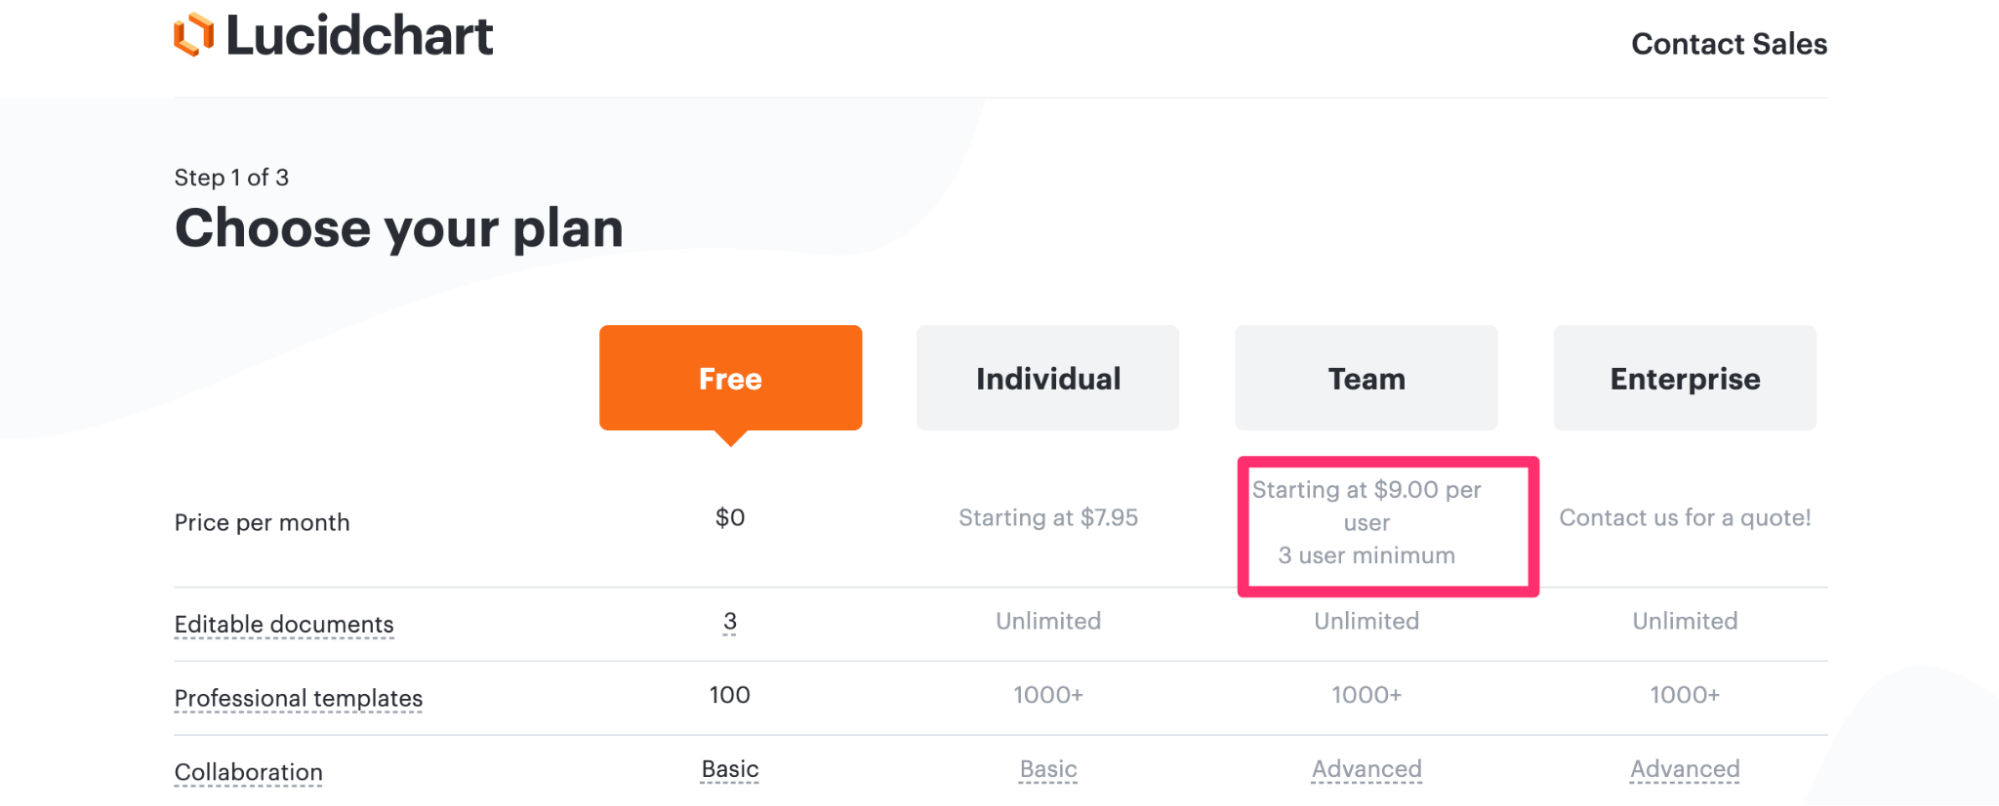
Task: Click the Starting at $7.95 price text
Action: (x=1048, y=518)
